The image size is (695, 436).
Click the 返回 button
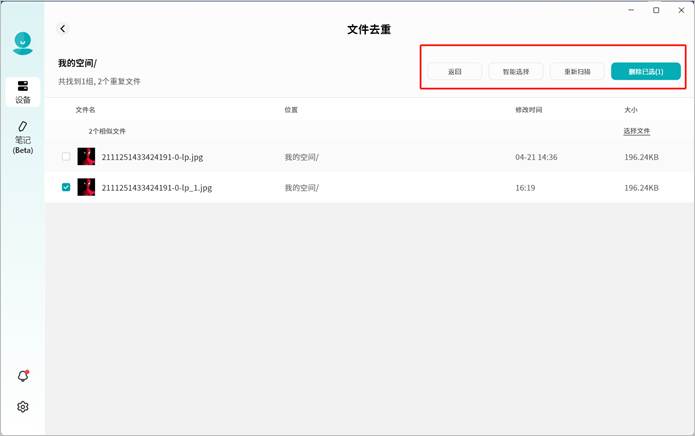(455, 71)
